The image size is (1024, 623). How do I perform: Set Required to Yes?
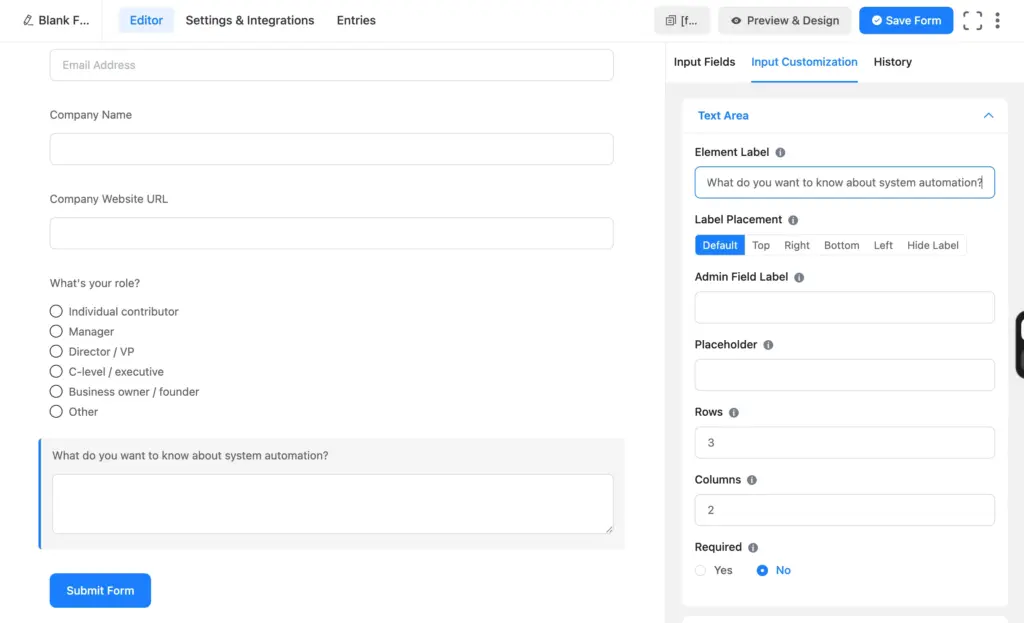tap(700, 571)
